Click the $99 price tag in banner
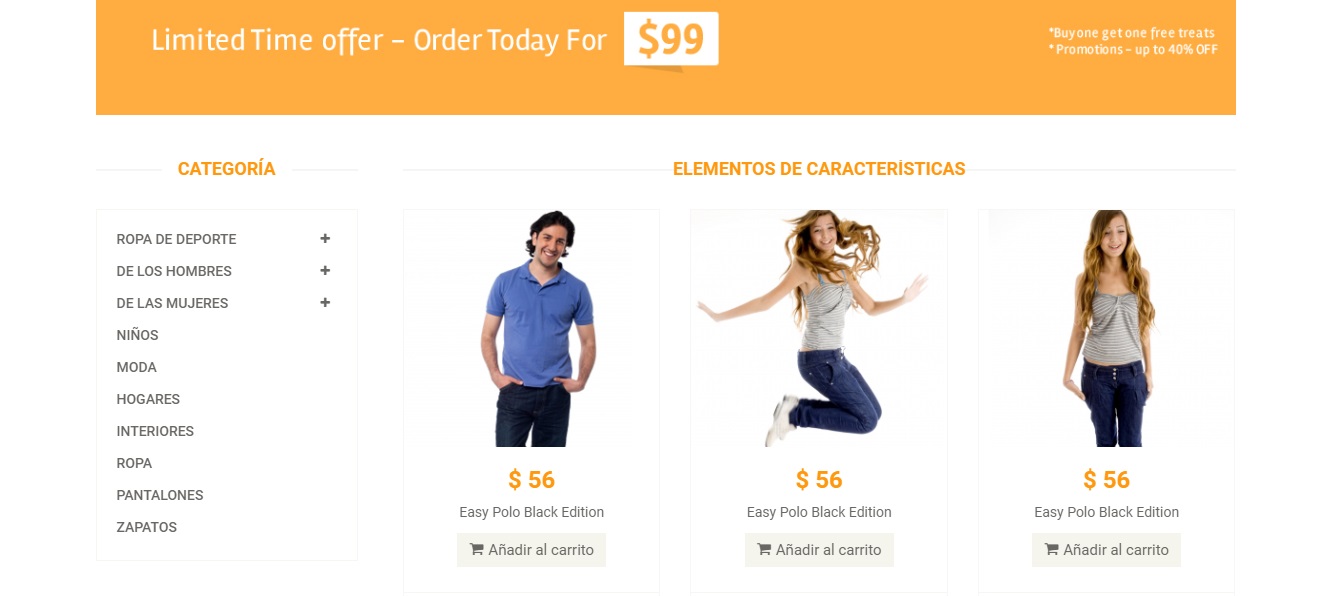This screenshot has height=596, width=1324. [671, 39]
